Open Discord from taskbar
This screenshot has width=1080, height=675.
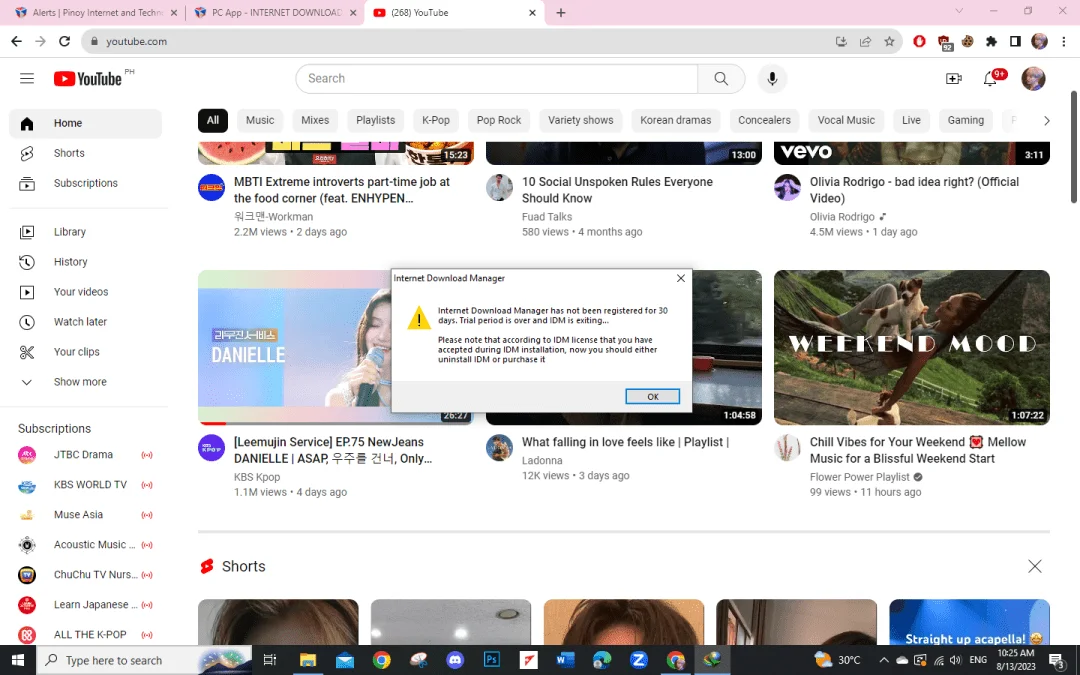coord(455,660)
